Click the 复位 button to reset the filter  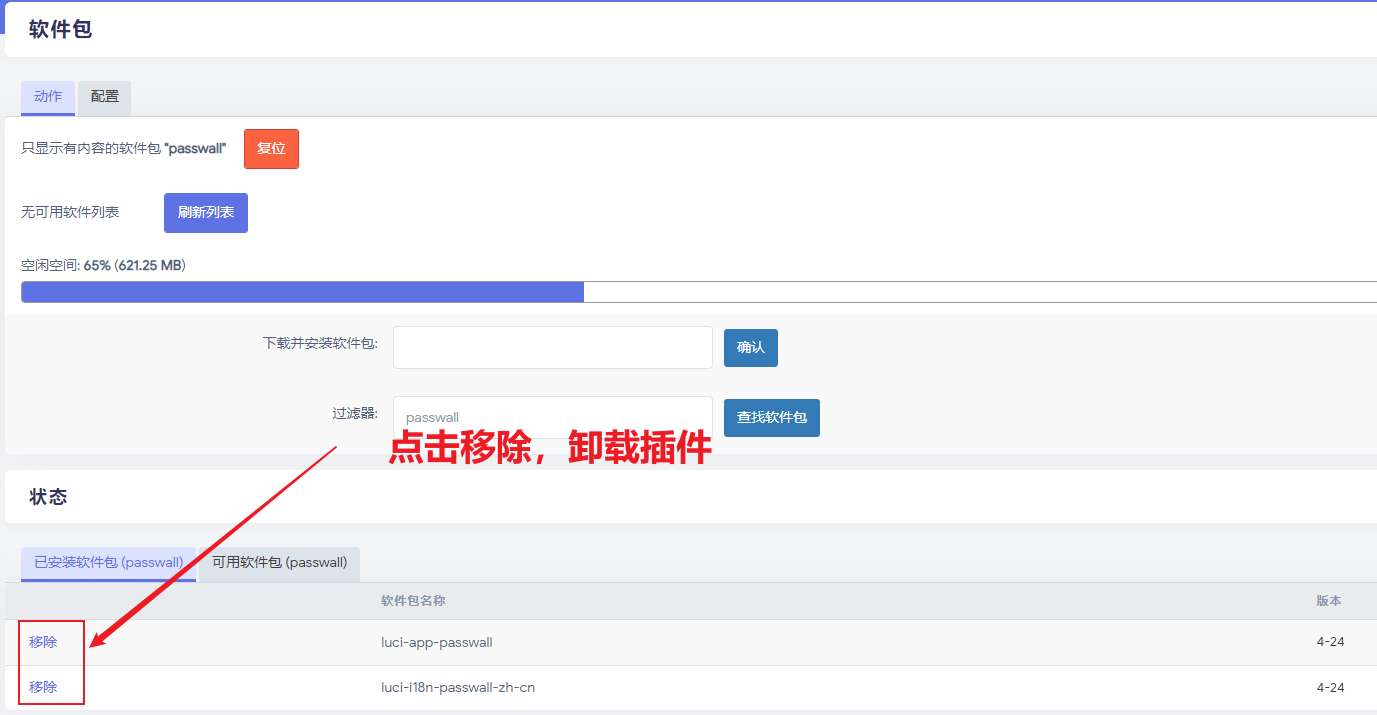pos(271,148)
